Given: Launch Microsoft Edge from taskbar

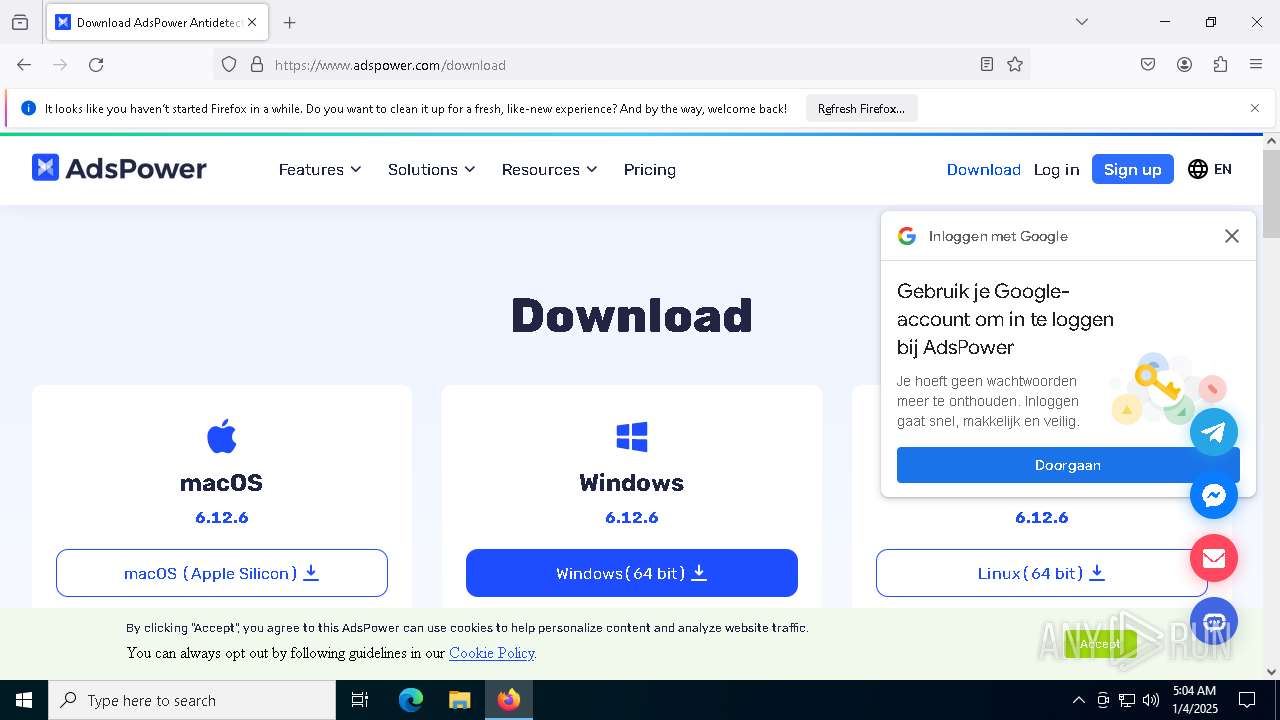Looking at the screenshot, I should pos(411,700).
